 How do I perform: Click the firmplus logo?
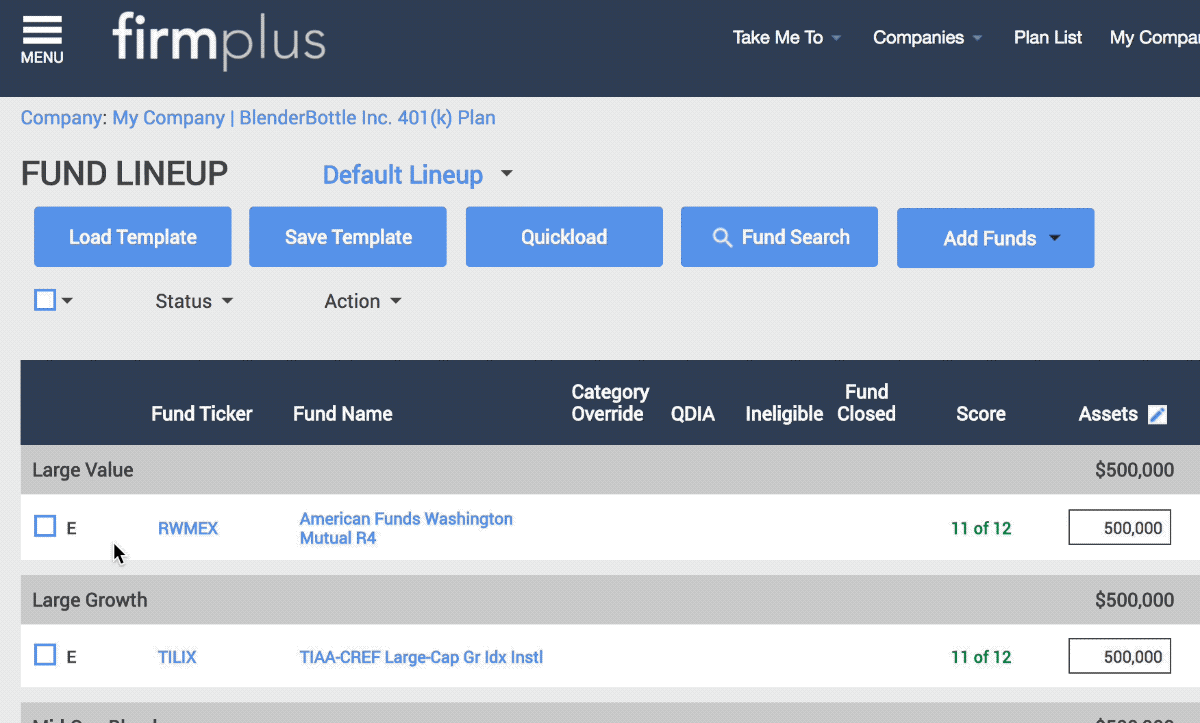[219, 41]
